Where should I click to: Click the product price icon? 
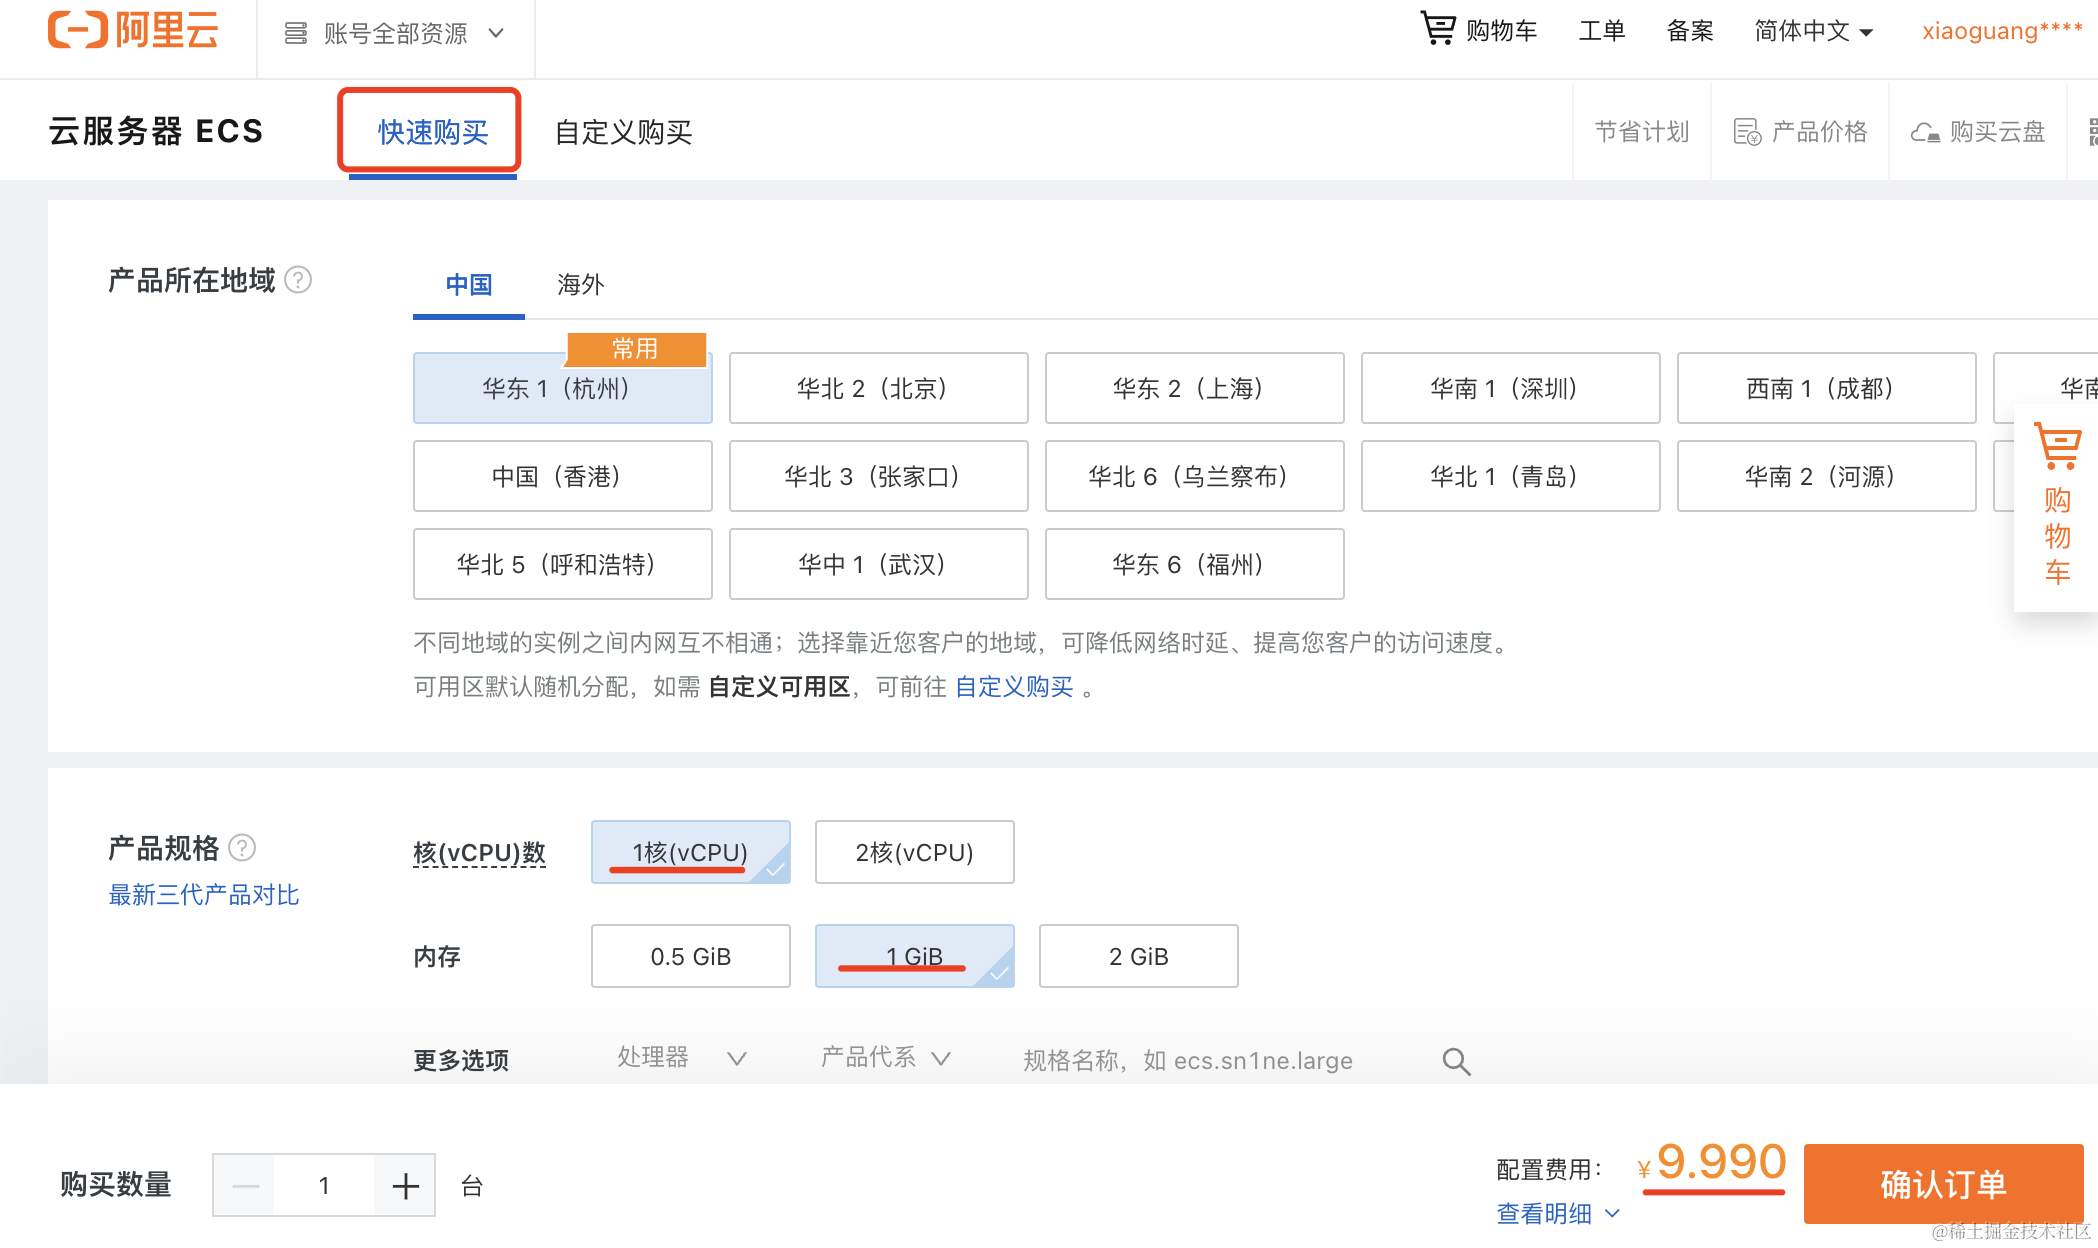click(1747, 132)
